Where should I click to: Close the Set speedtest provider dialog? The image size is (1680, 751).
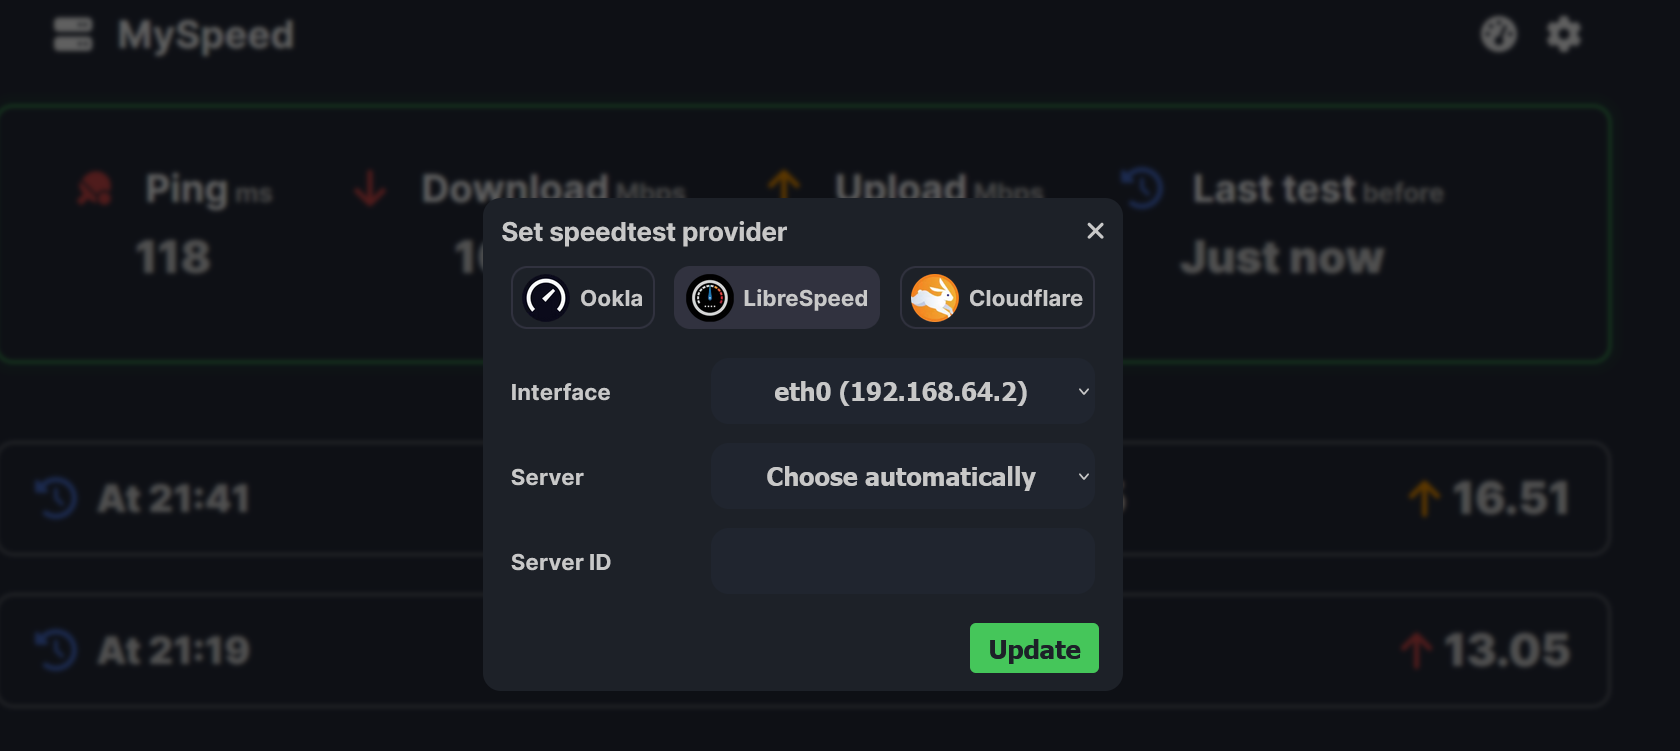pos(1095,231)
